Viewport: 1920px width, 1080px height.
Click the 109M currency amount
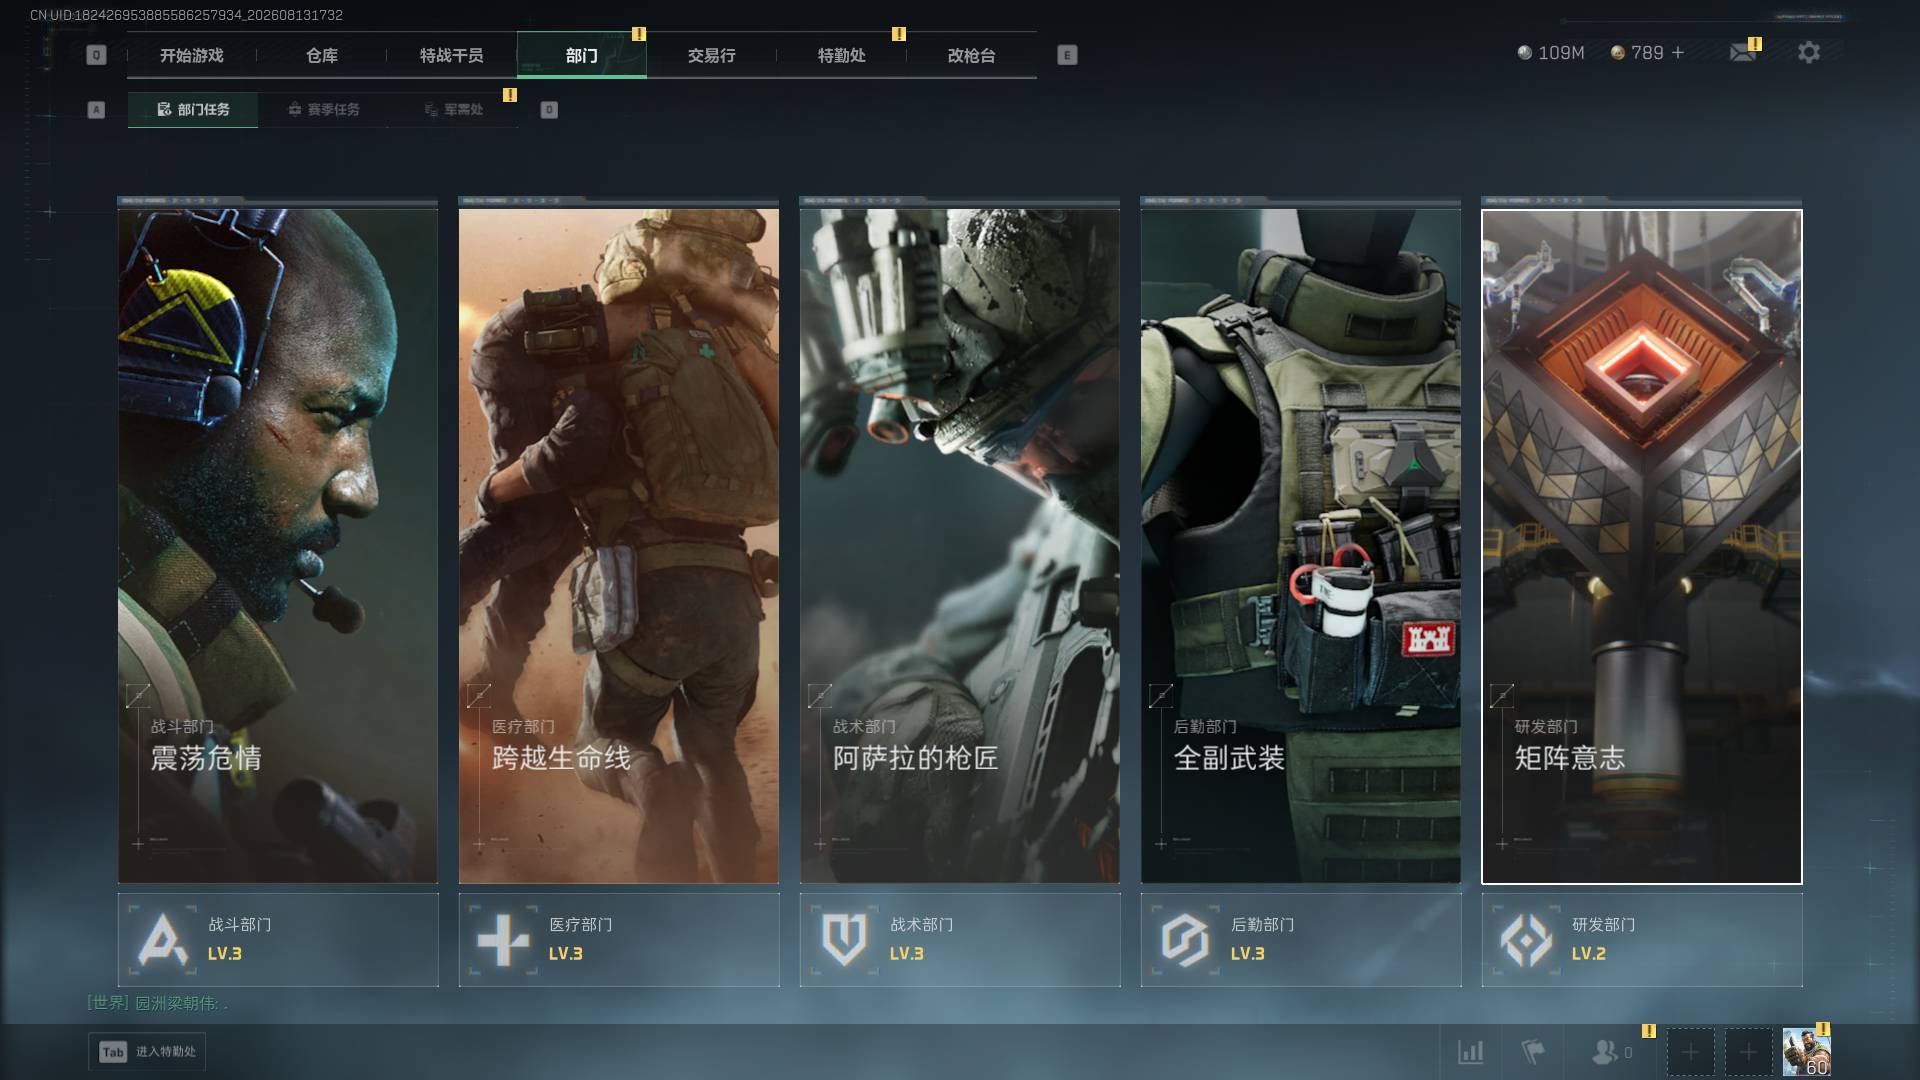(x=1561, y=52)
